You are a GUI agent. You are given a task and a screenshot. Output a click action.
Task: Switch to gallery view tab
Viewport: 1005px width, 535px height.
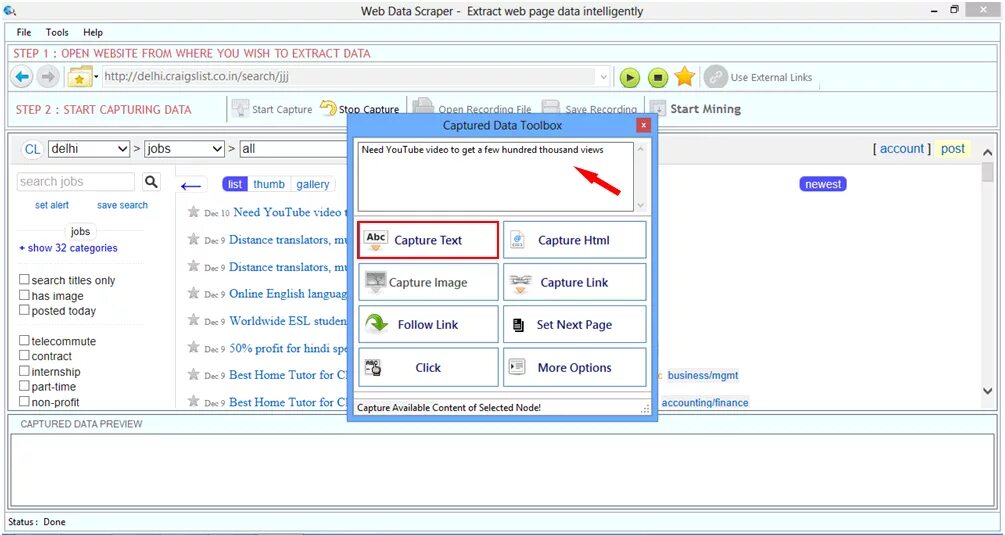[x=313, y=185]
